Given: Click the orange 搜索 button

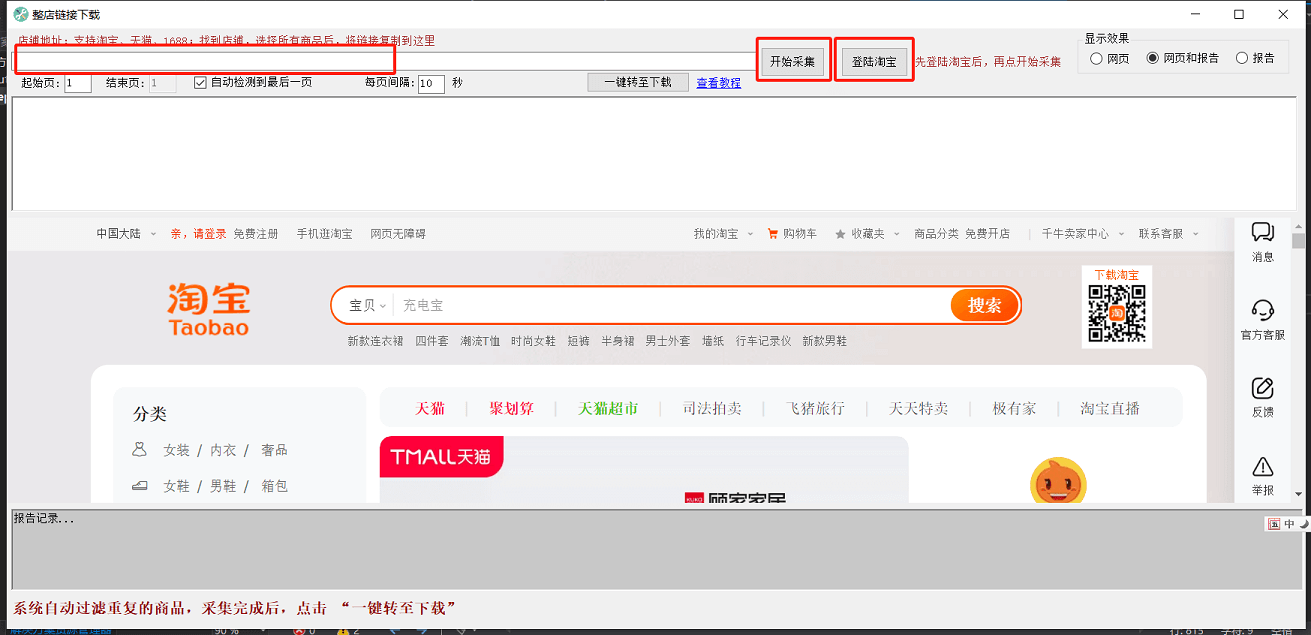Looking at the screenshot, I should 985,305.
